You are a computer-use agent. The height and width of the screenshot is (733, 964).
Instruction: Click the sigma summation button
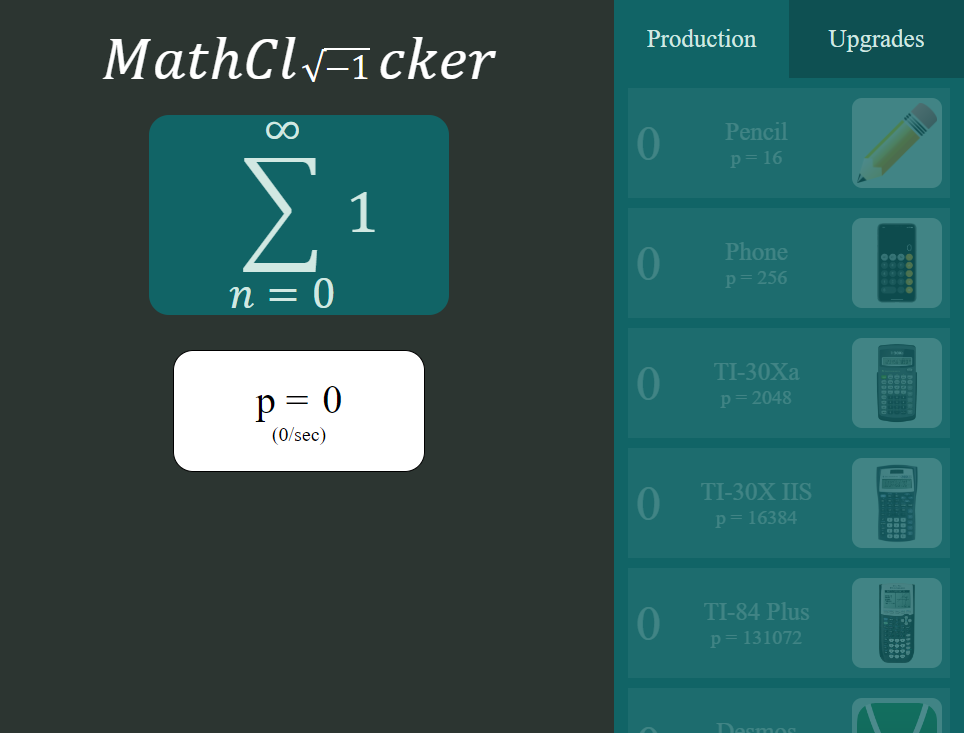pyautogui.click(x=299, y=215)
